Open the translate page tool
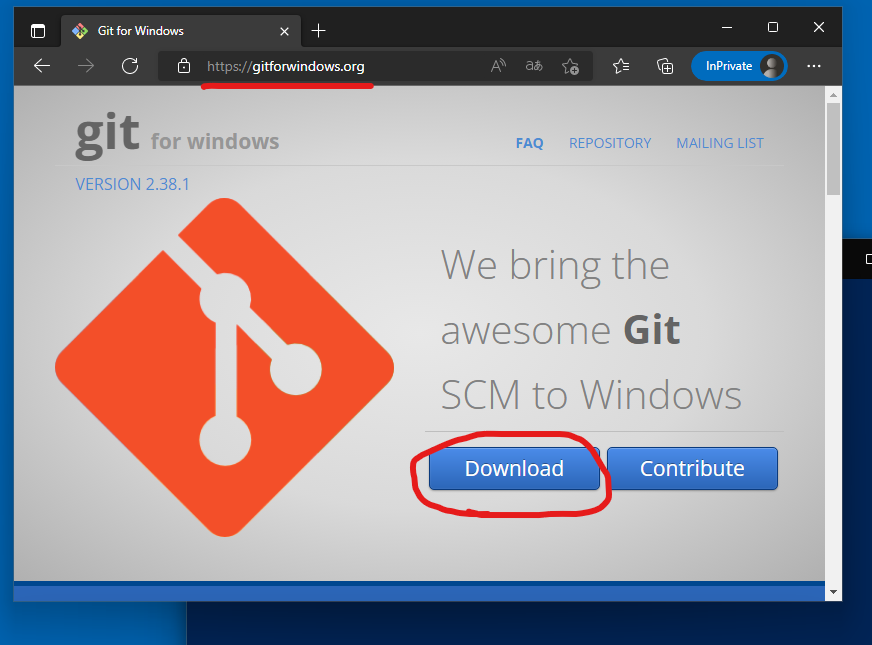This screenshot has height=645, width=872. 533,66
